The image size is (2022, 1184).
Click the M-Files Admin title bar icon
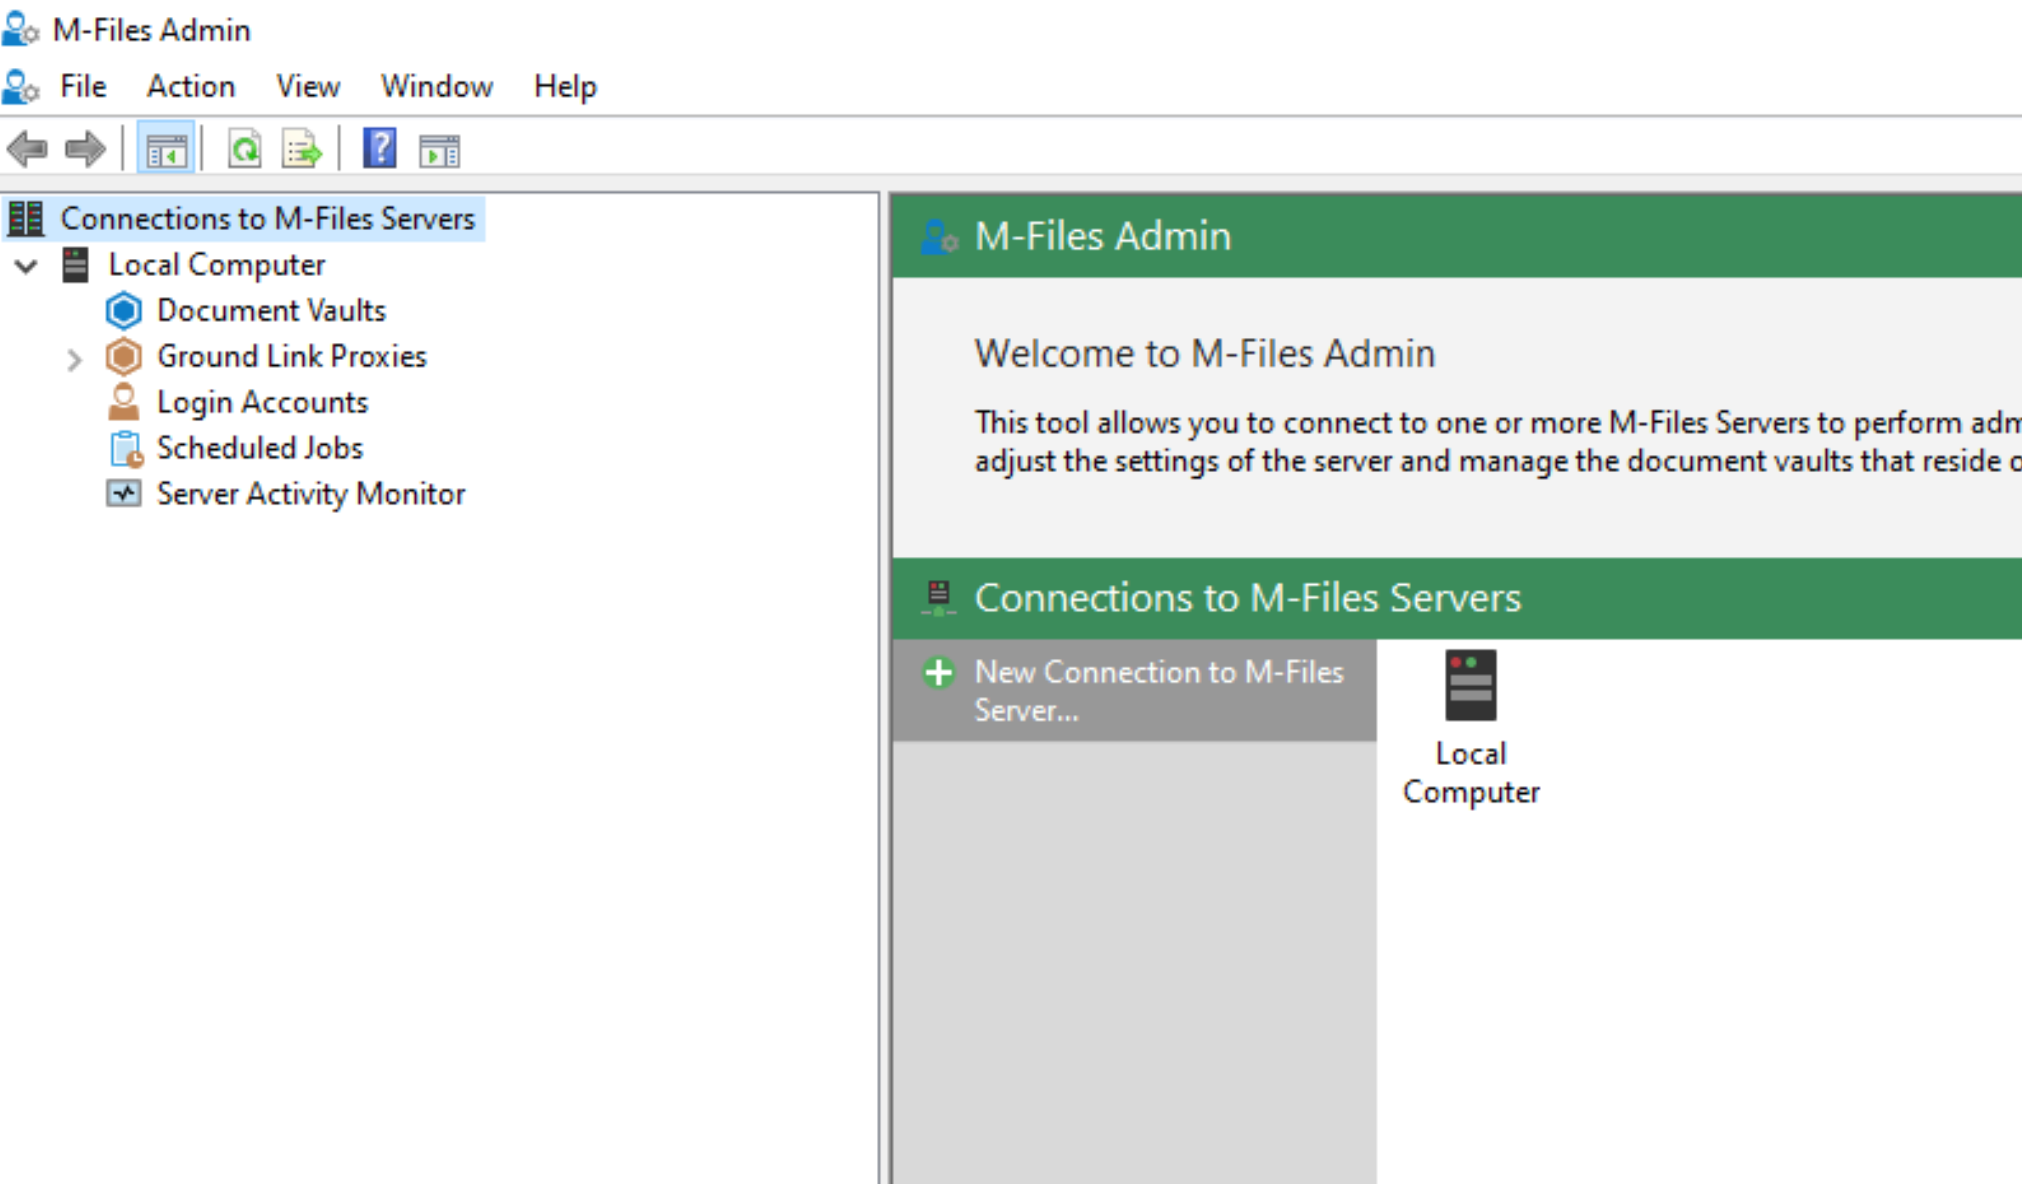point(20,29)
